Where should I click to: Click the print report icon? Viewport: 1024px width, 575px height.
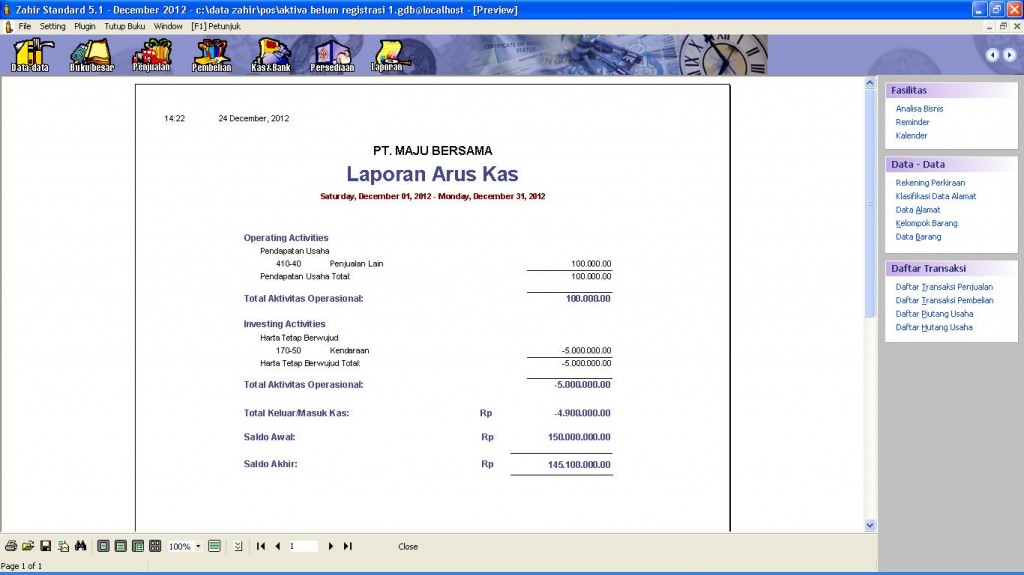[11, 546]
